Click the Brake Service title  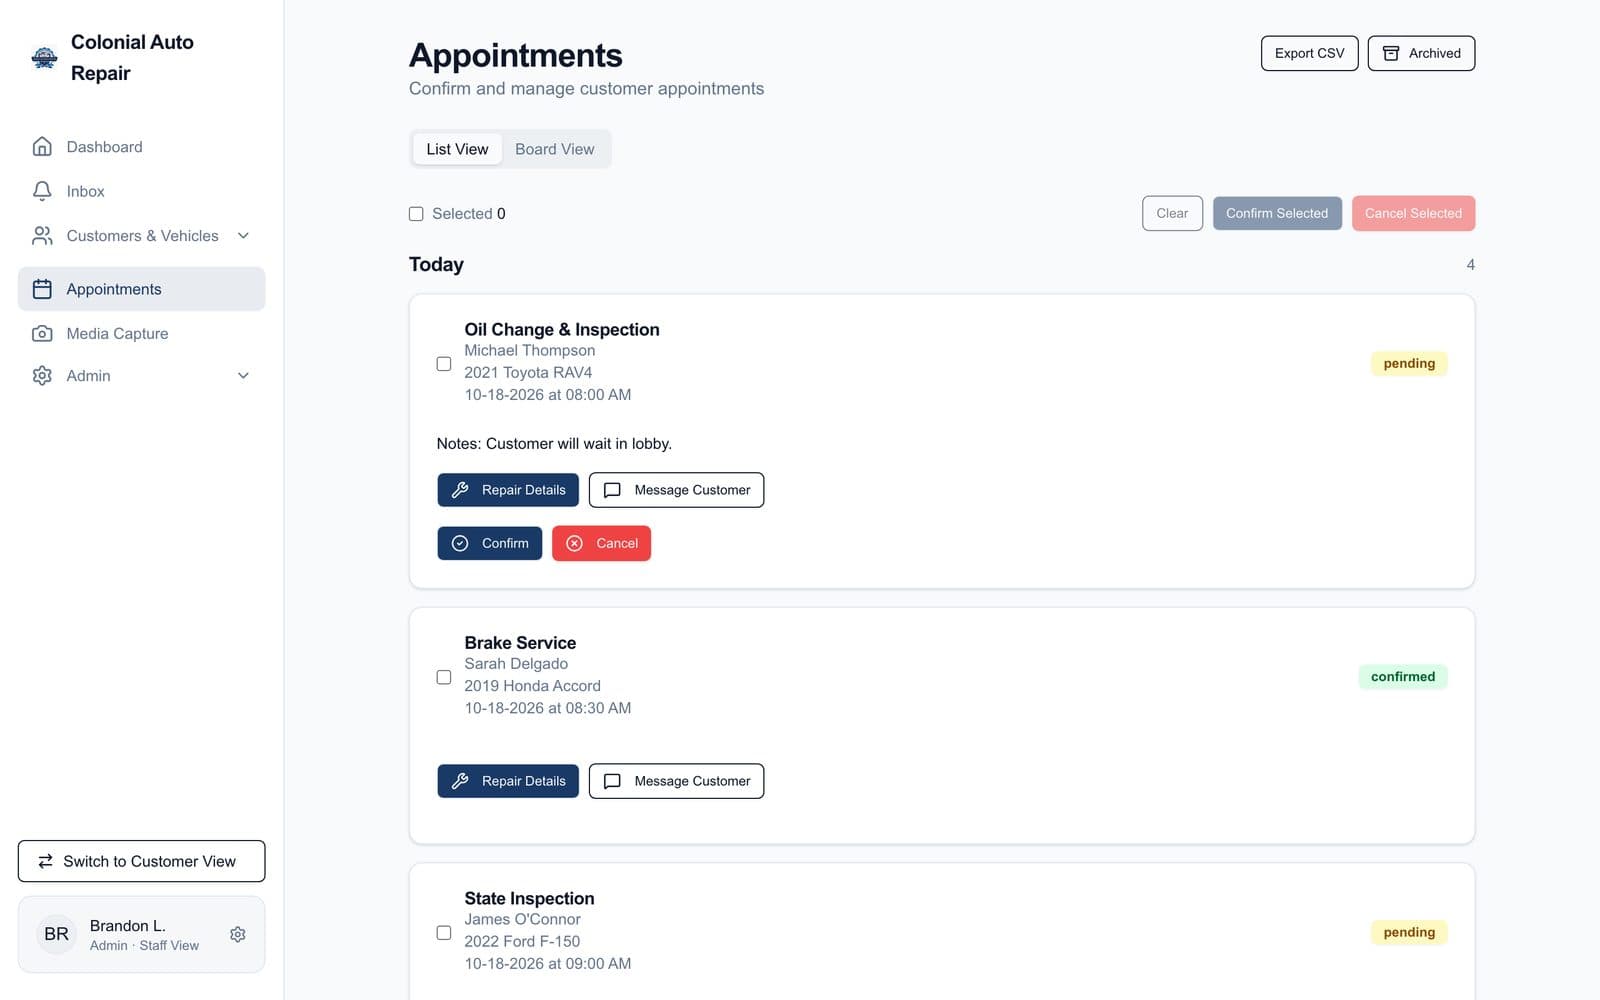pyautogui.click(x=520, y=643)
